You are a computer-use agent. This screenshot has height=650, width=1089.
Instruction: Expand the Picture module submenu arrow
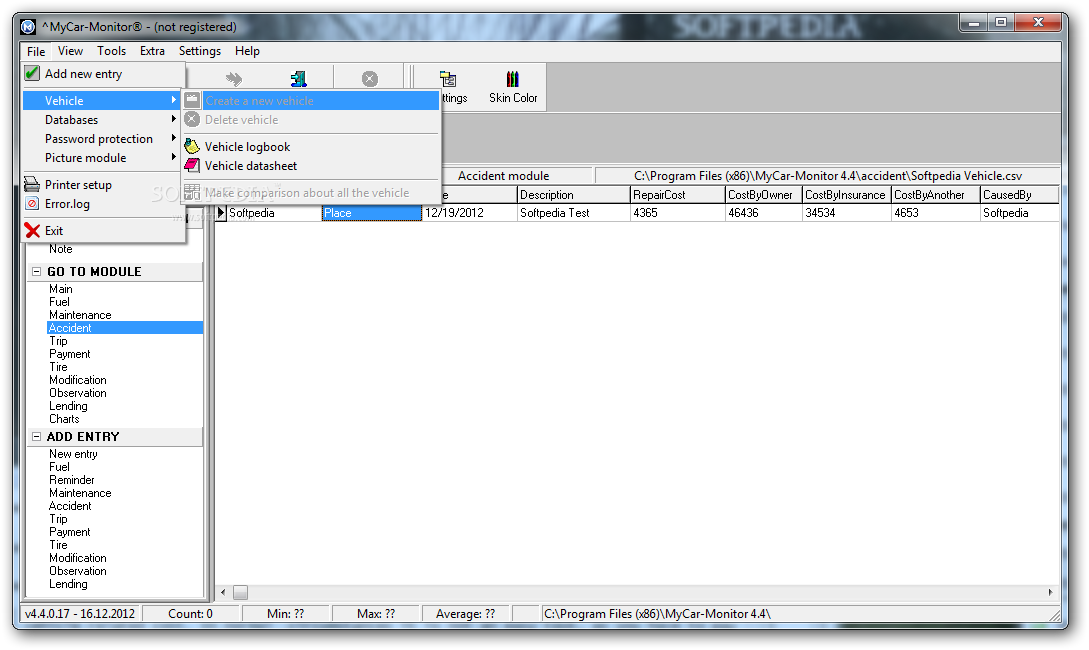click(174, 158)
